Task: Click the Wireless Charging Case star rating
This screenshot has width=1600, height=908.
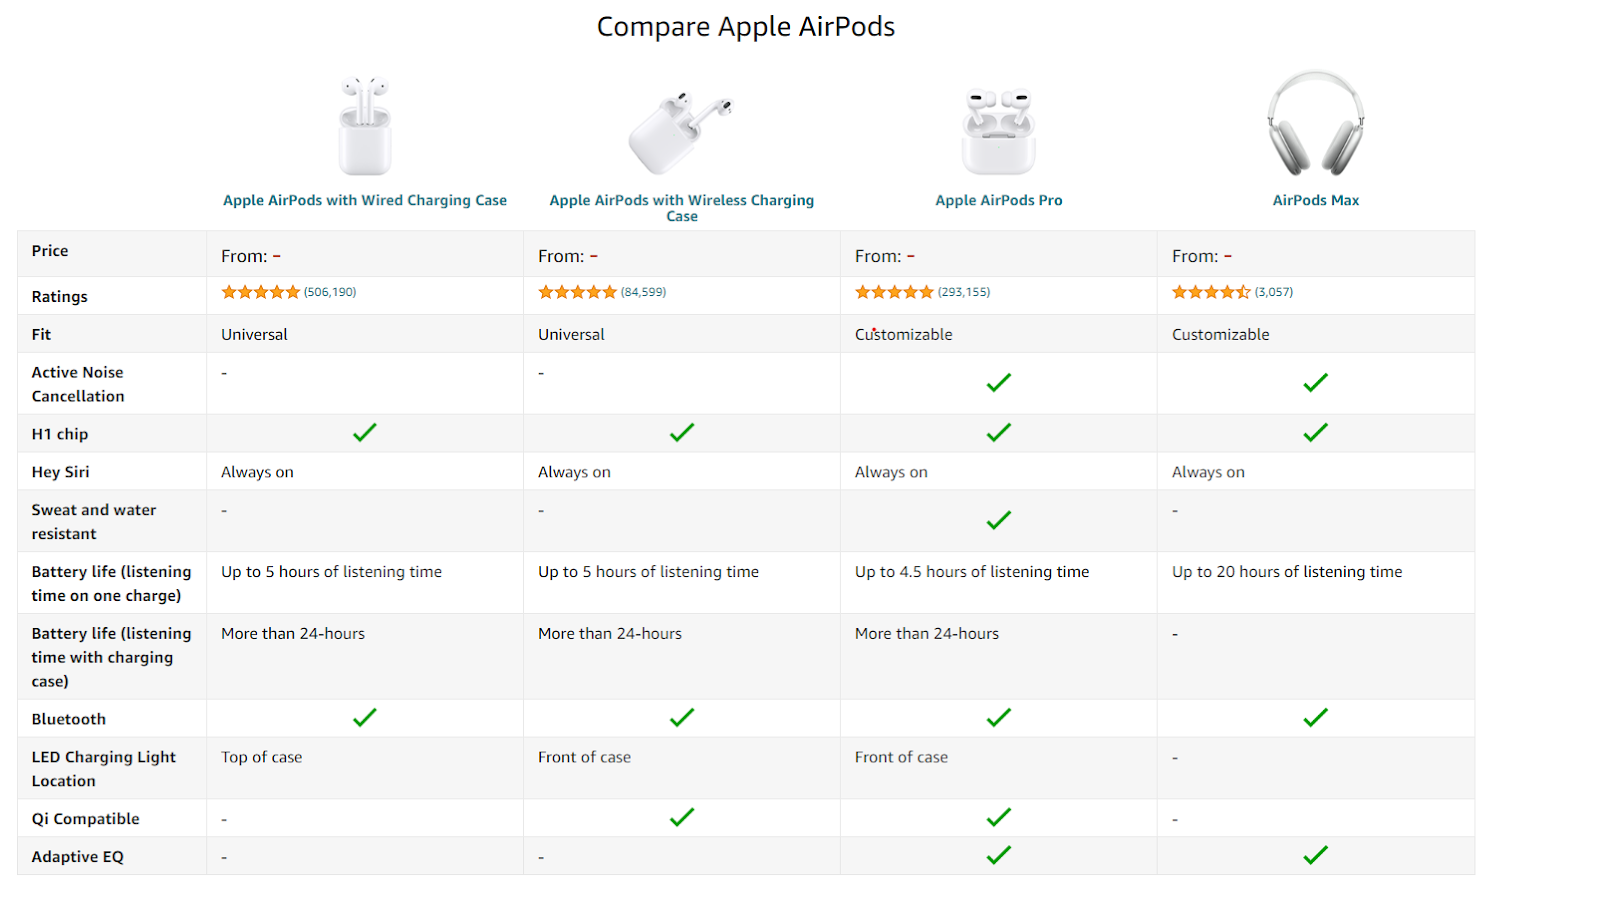Action: (x=577, y=291)
